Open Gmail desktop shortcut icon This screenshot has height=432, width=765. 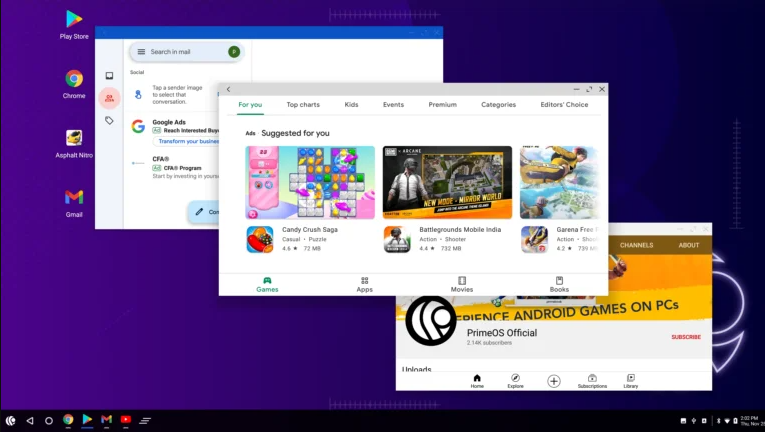pyautogui.click(x=74, y=197)
